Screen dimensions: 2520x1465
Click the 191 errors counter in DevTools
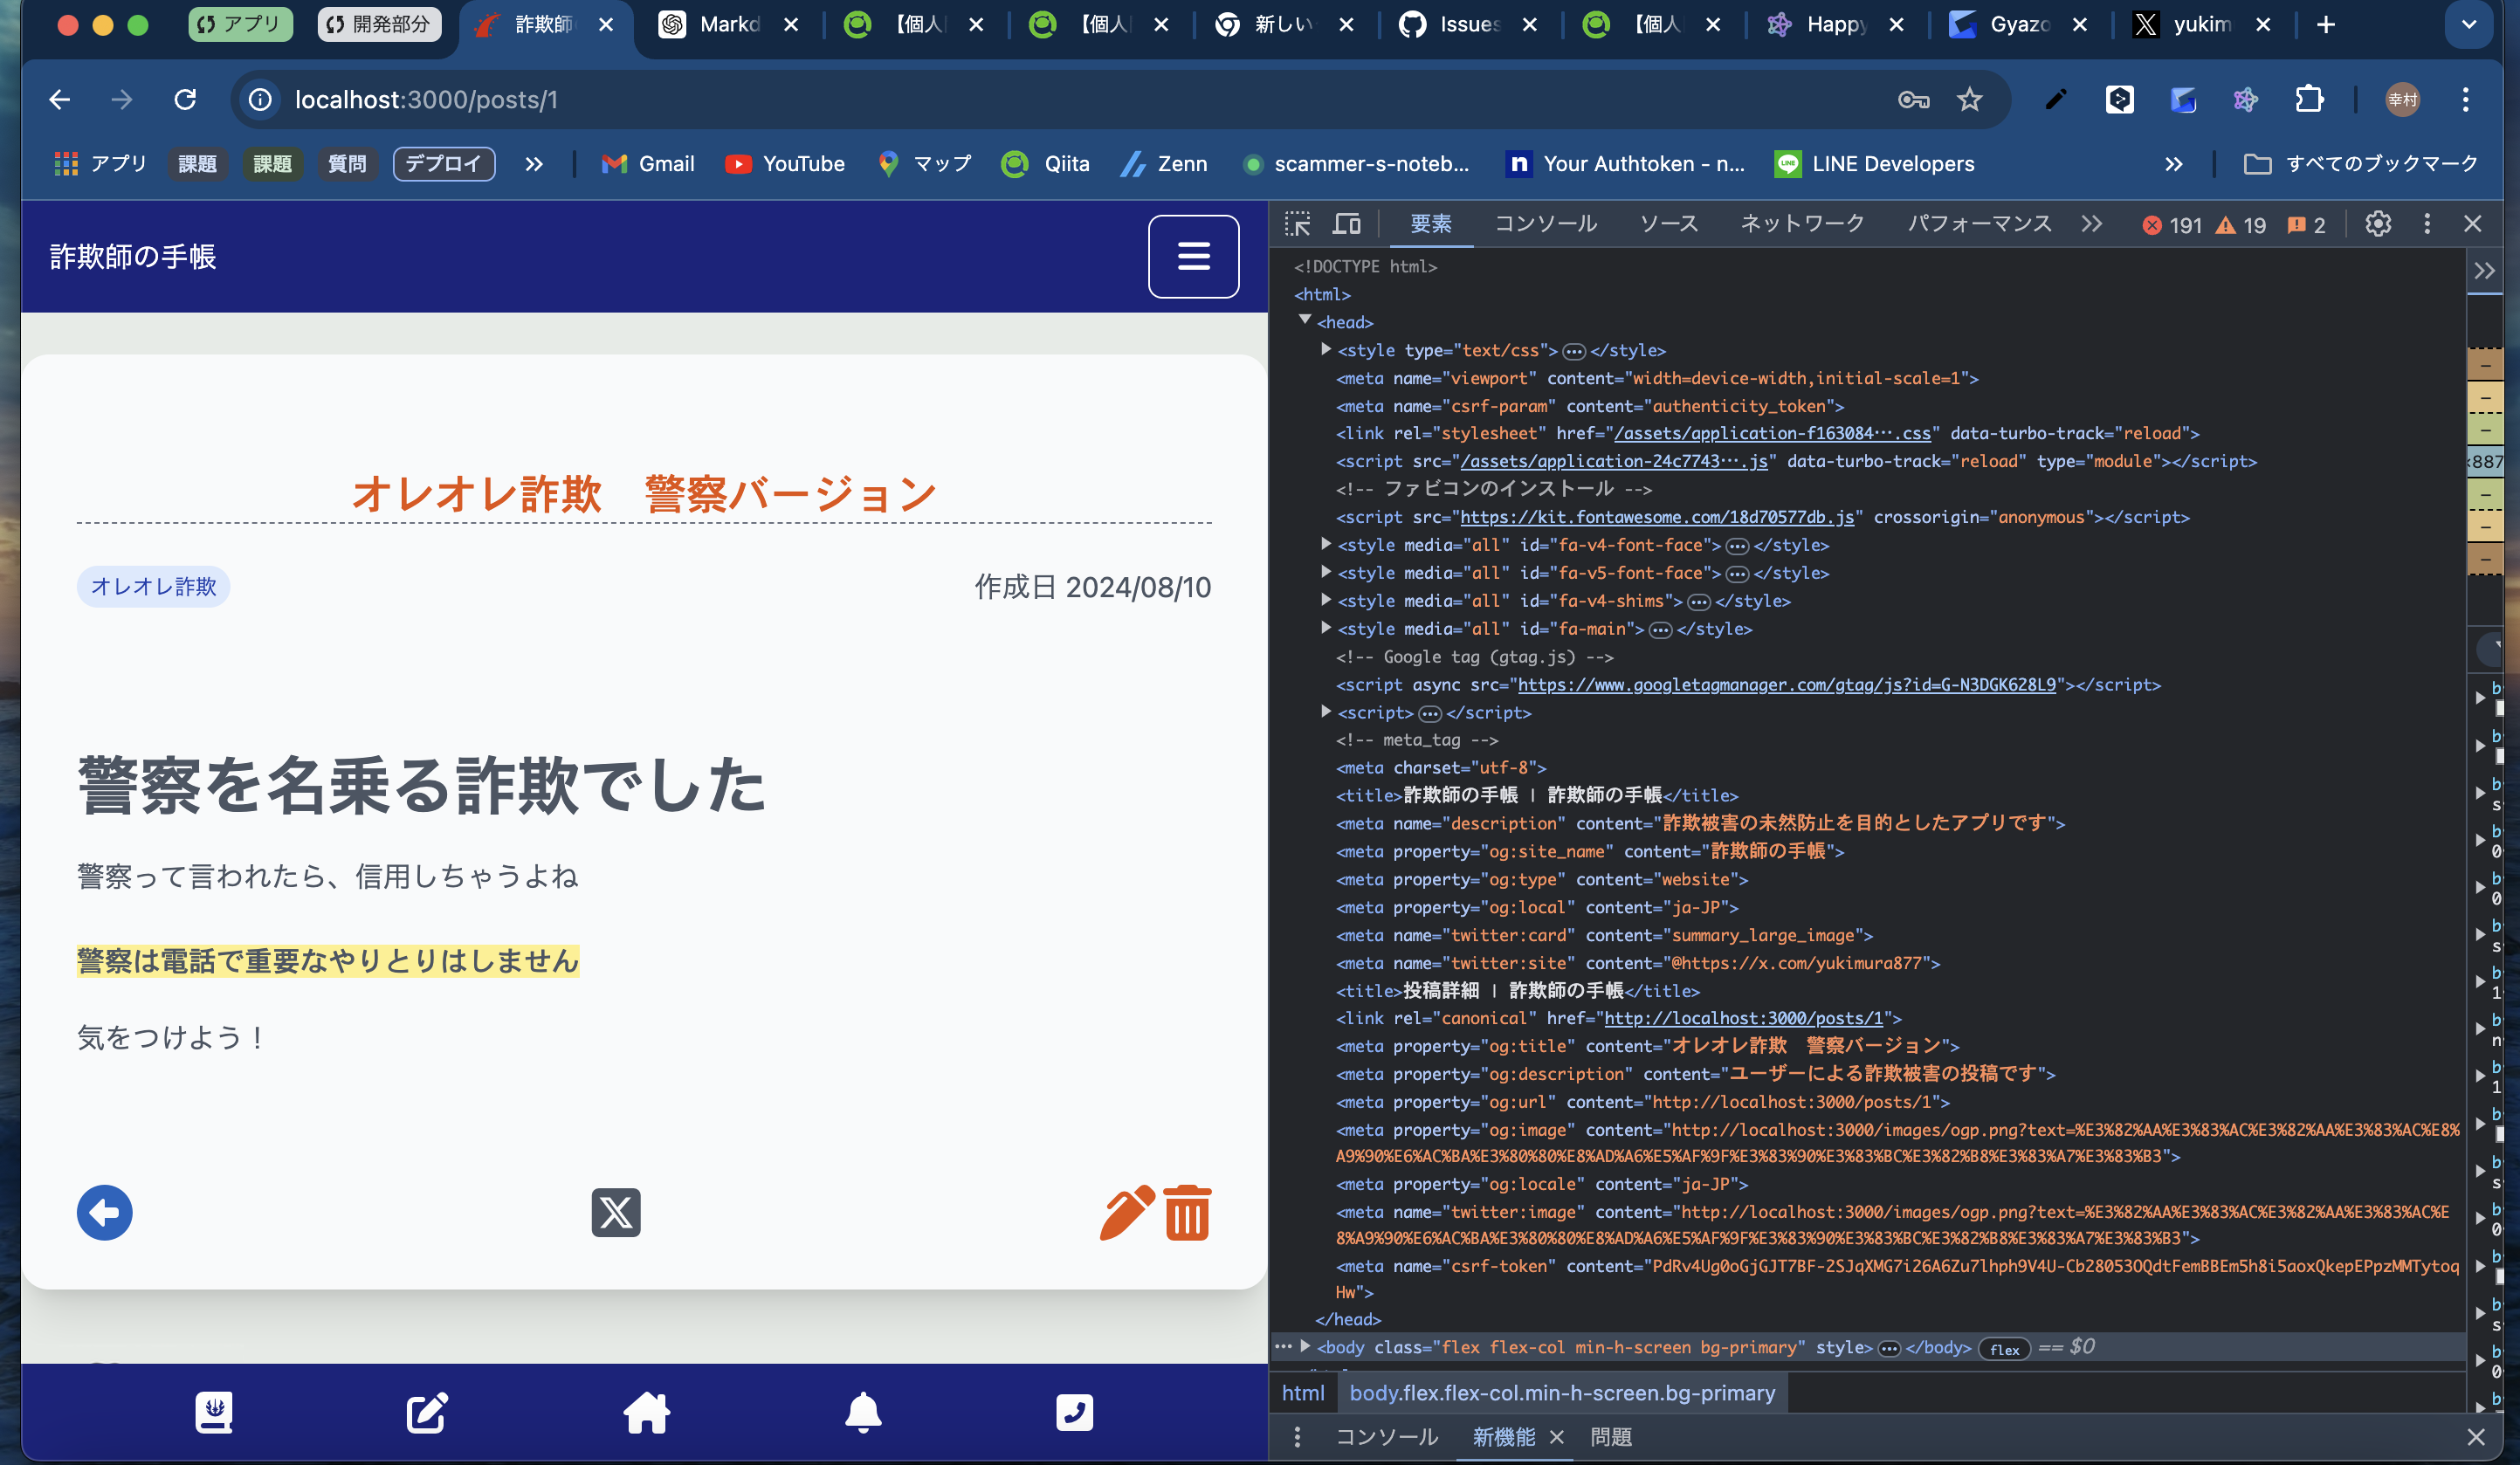coord(2172,225)
